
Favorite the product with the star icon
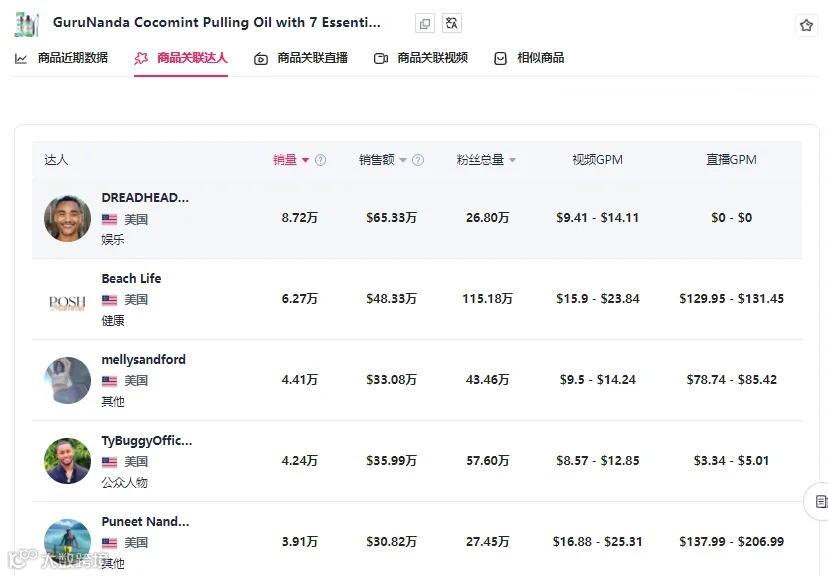(x=806, y=25)
